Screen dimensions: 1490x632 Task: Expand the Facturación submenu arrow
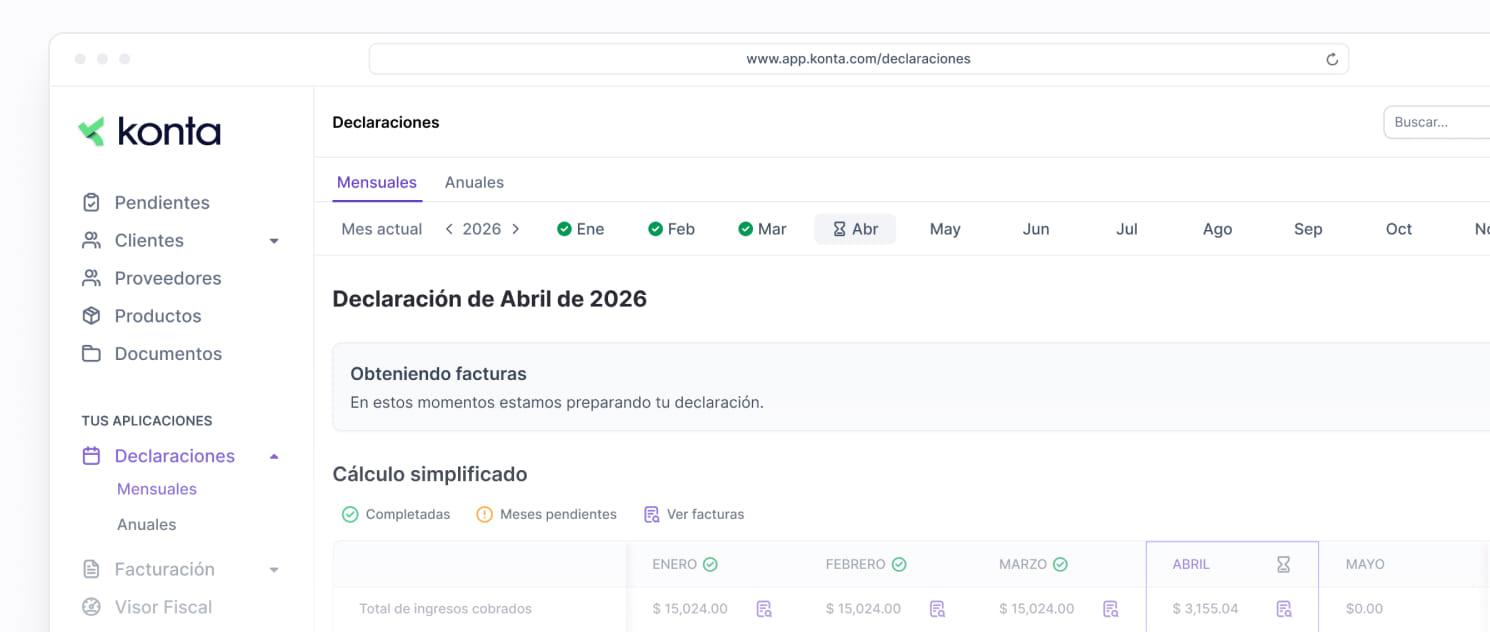(x=274, y=570)
